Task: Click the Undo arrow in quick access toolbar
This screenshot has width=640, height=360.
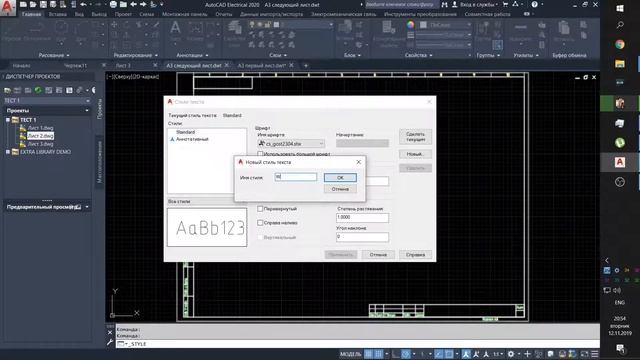Action: click(84, 4)
